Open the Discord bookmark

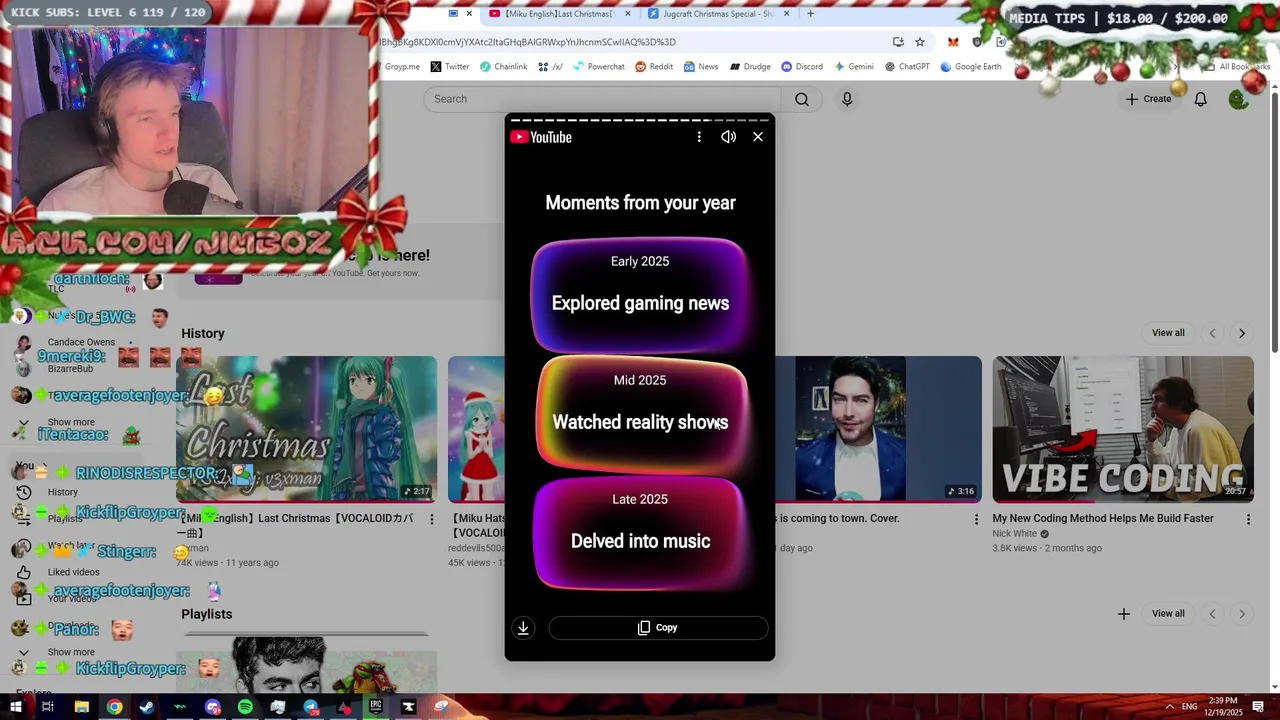[x=802, y=67]
